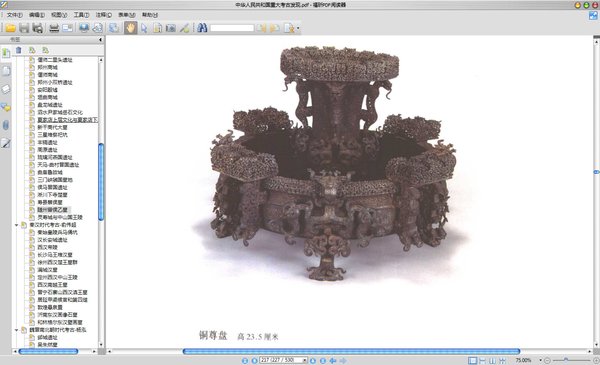Open the 帮助(H) menu
This screenshot has height=365, width=600.
tap(150, 15)
